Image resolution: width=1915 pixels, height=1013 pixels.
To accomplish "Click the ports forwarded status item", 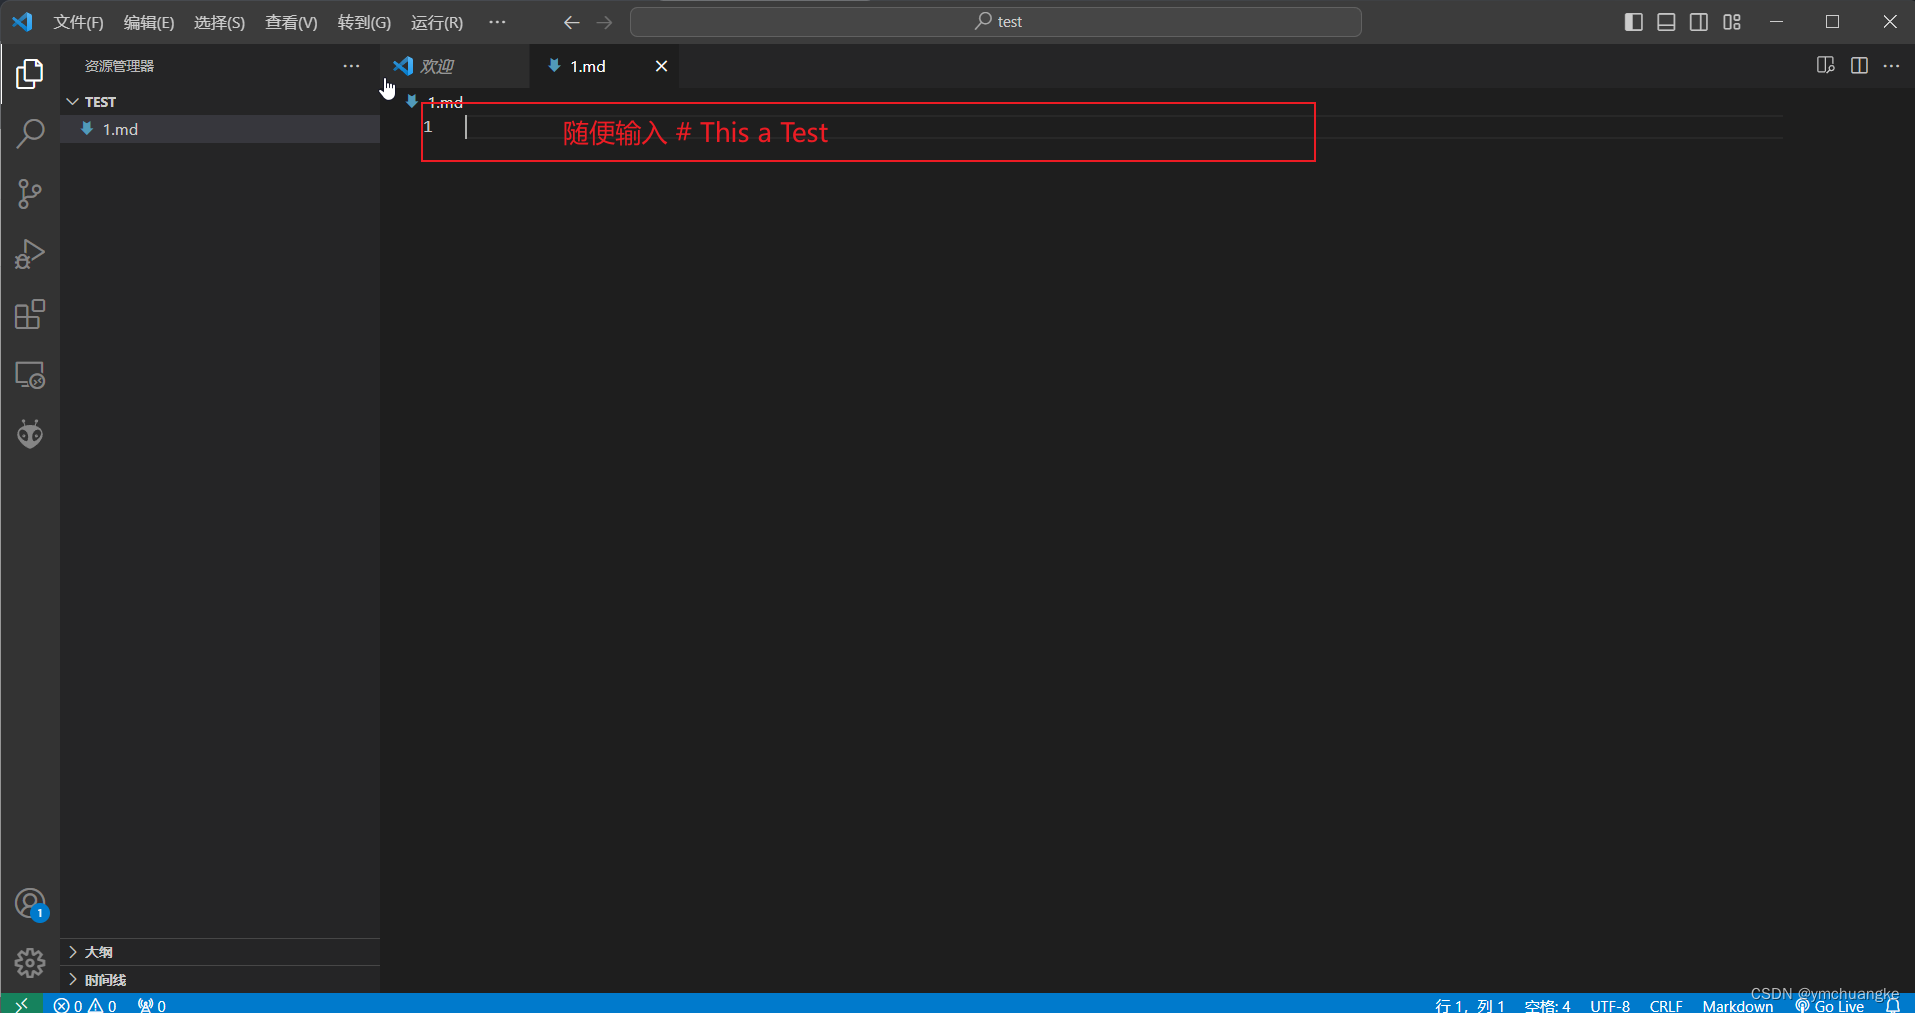I will tap(152, 1005).
